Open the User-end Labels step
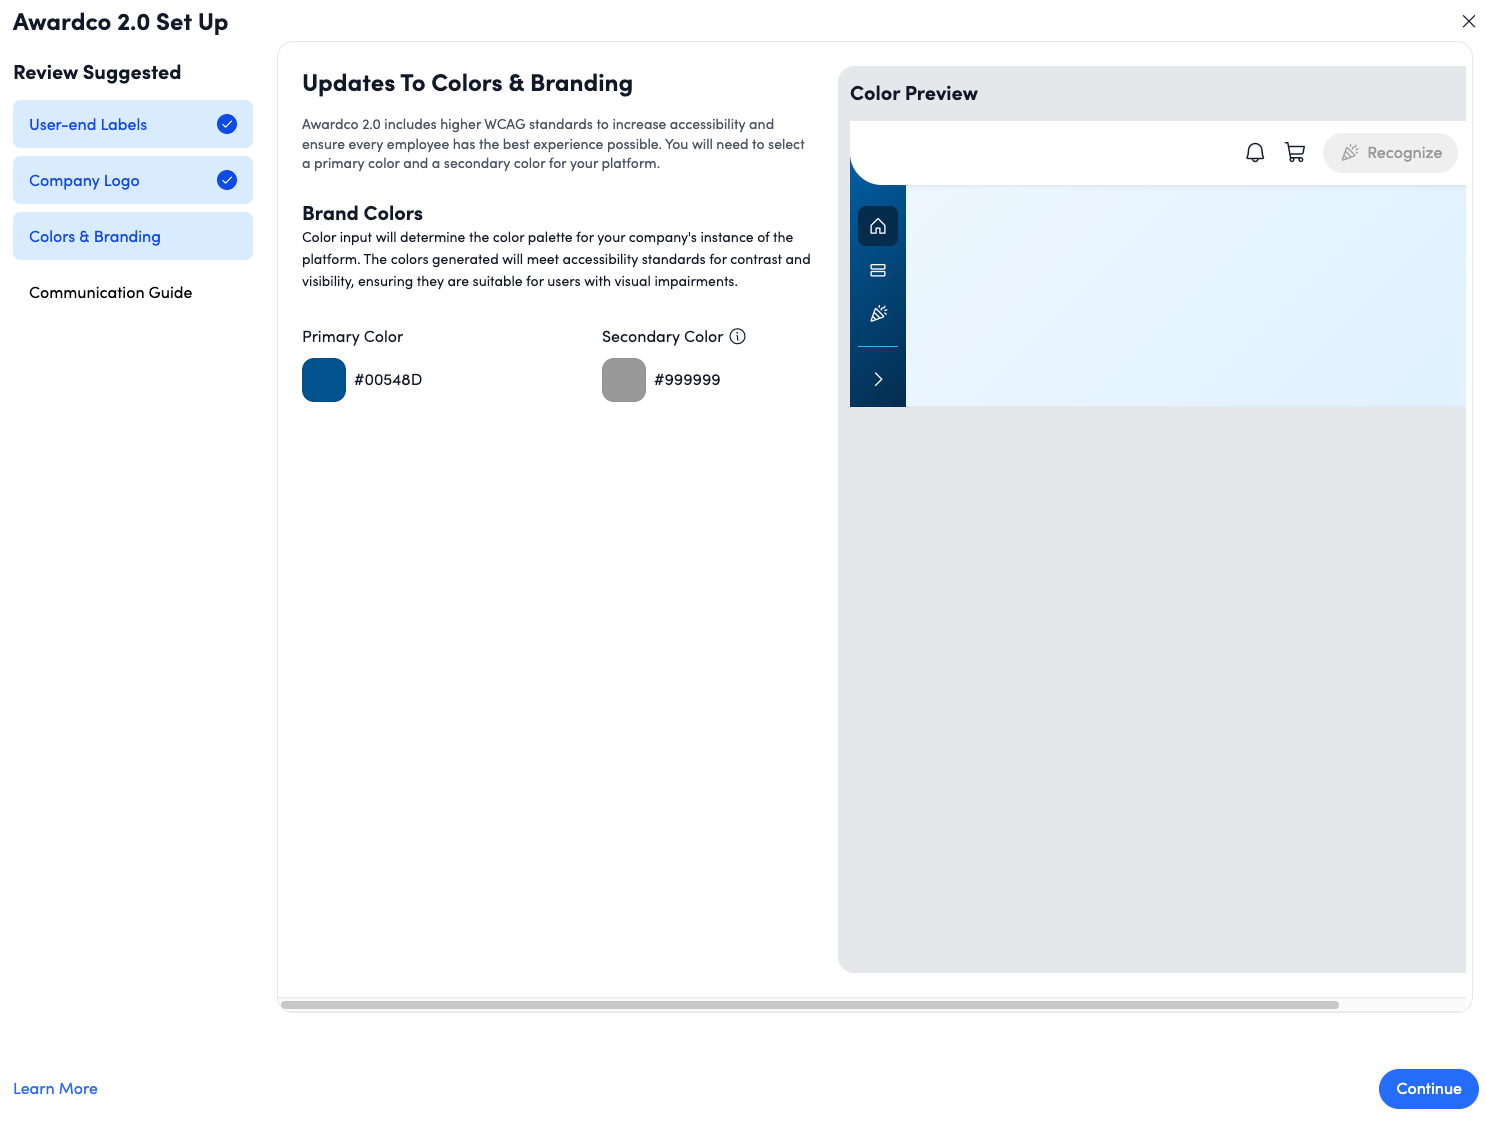Screen dimensions: 1486x1122 (88, 125)
